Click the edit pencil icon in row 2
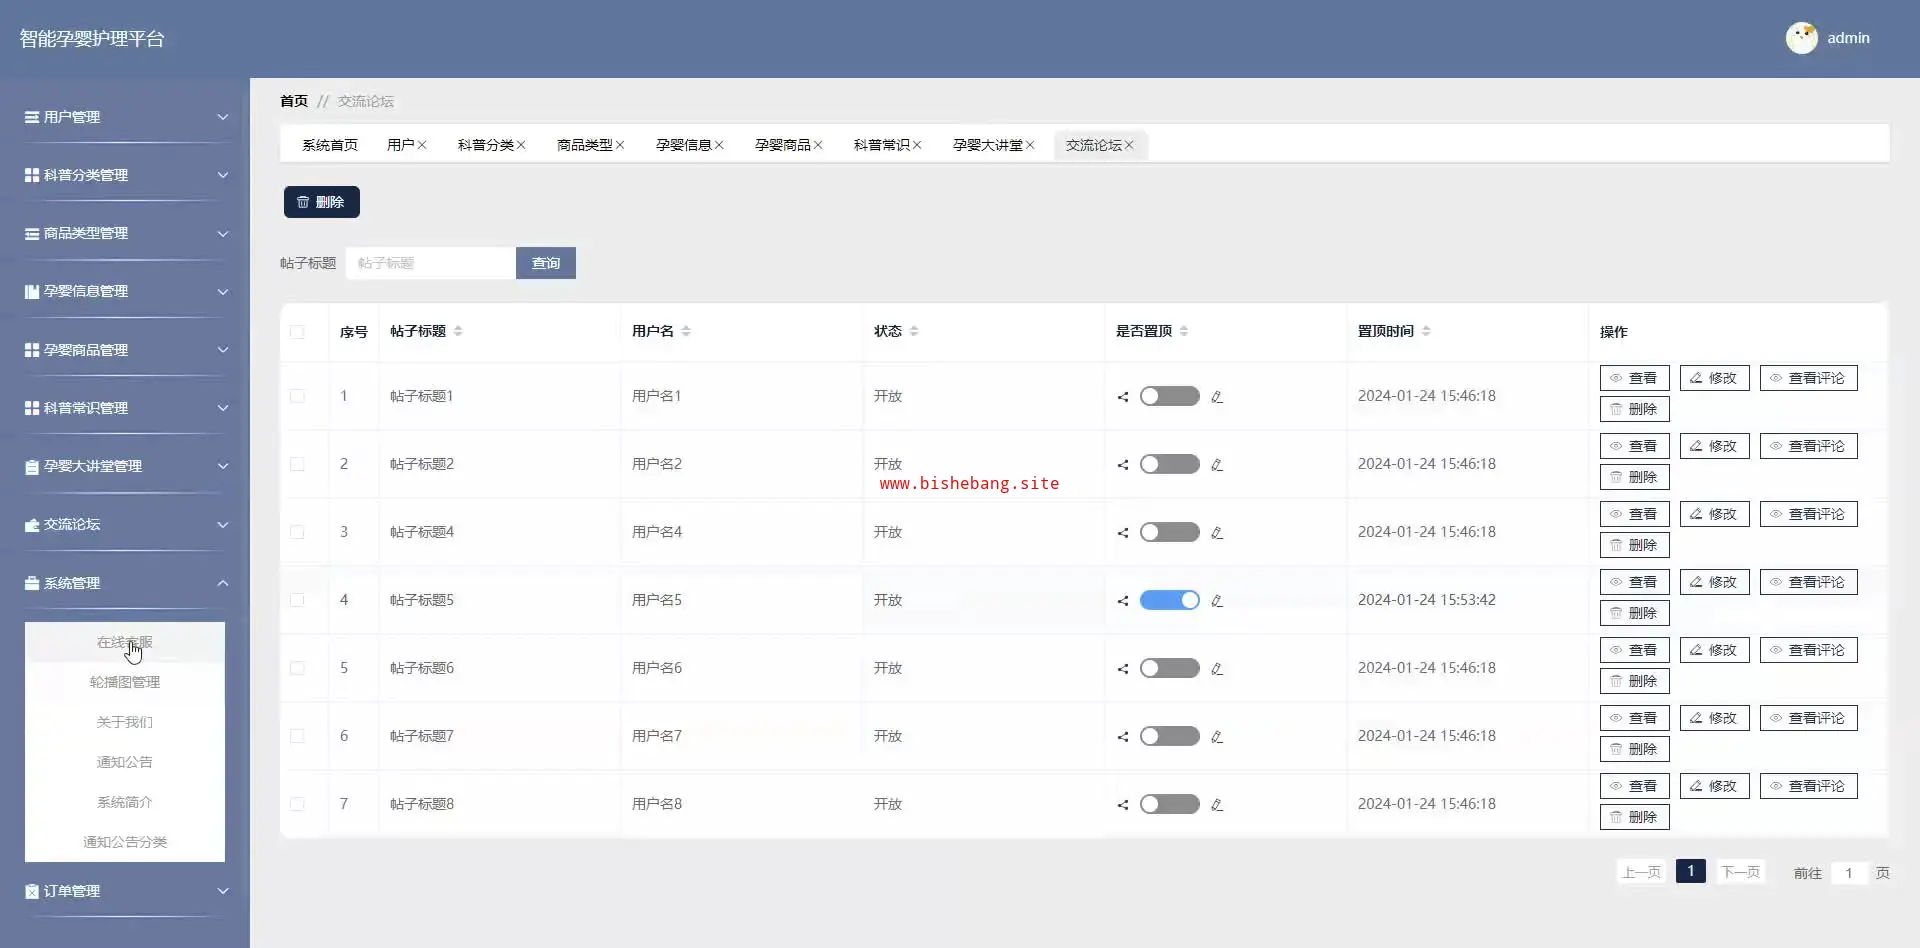 tap(1217, 465)
